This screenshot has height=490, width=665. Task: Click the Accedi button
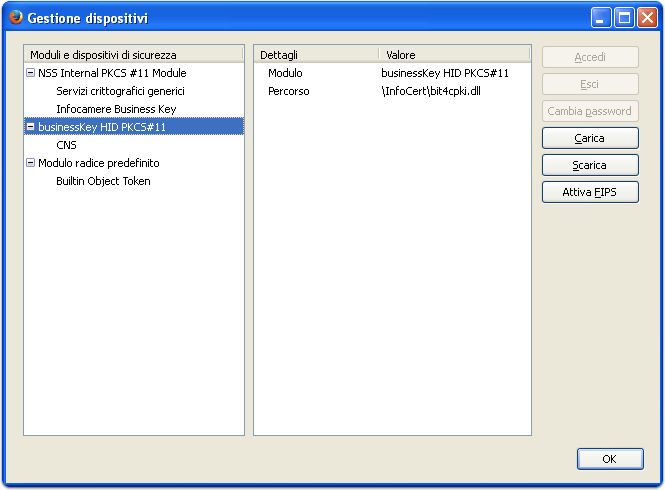[590, 57]
